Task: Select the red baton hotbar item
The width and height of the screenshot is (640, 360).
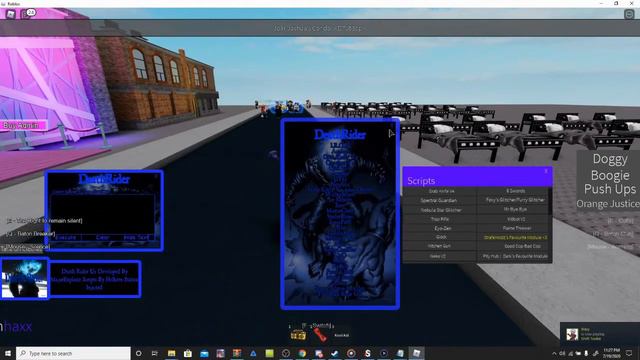Action: tap(320, 335)
